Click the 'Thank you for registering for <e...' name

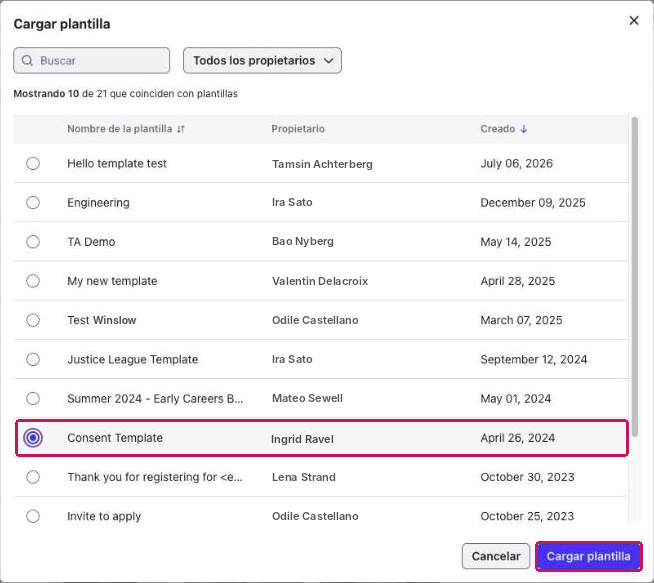pyautogui.click(x=155, y=477)
